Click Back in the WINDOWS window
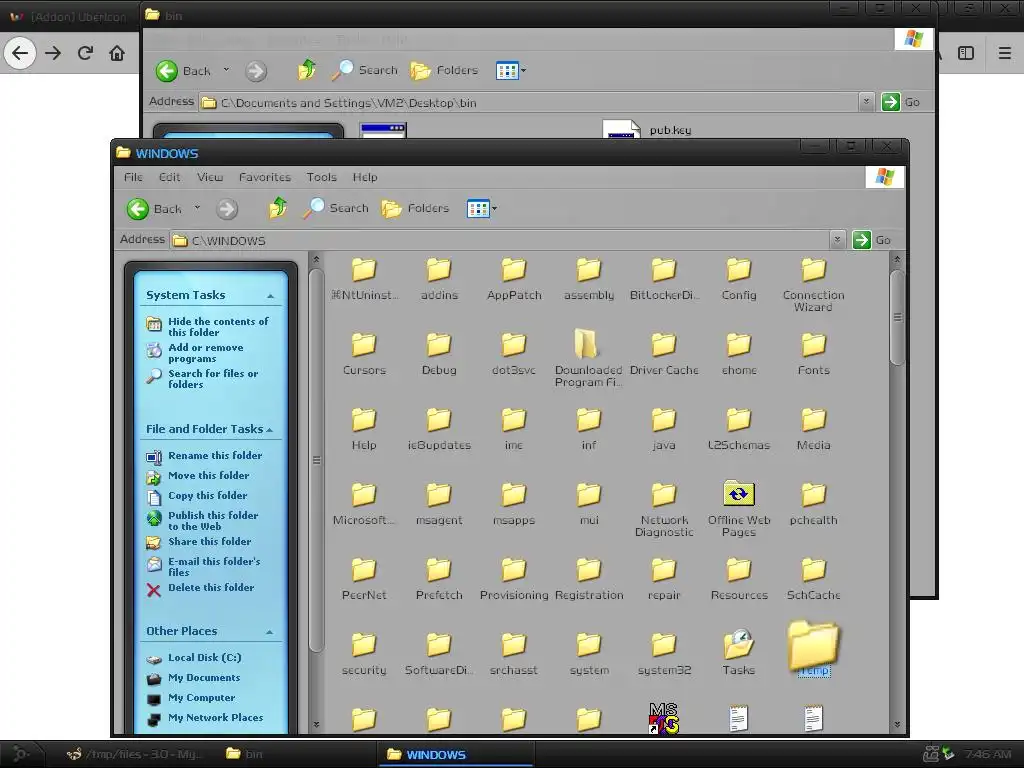The height and width of the screenshot is (768, 1024). pyautogui.click(x=154, y=209)
